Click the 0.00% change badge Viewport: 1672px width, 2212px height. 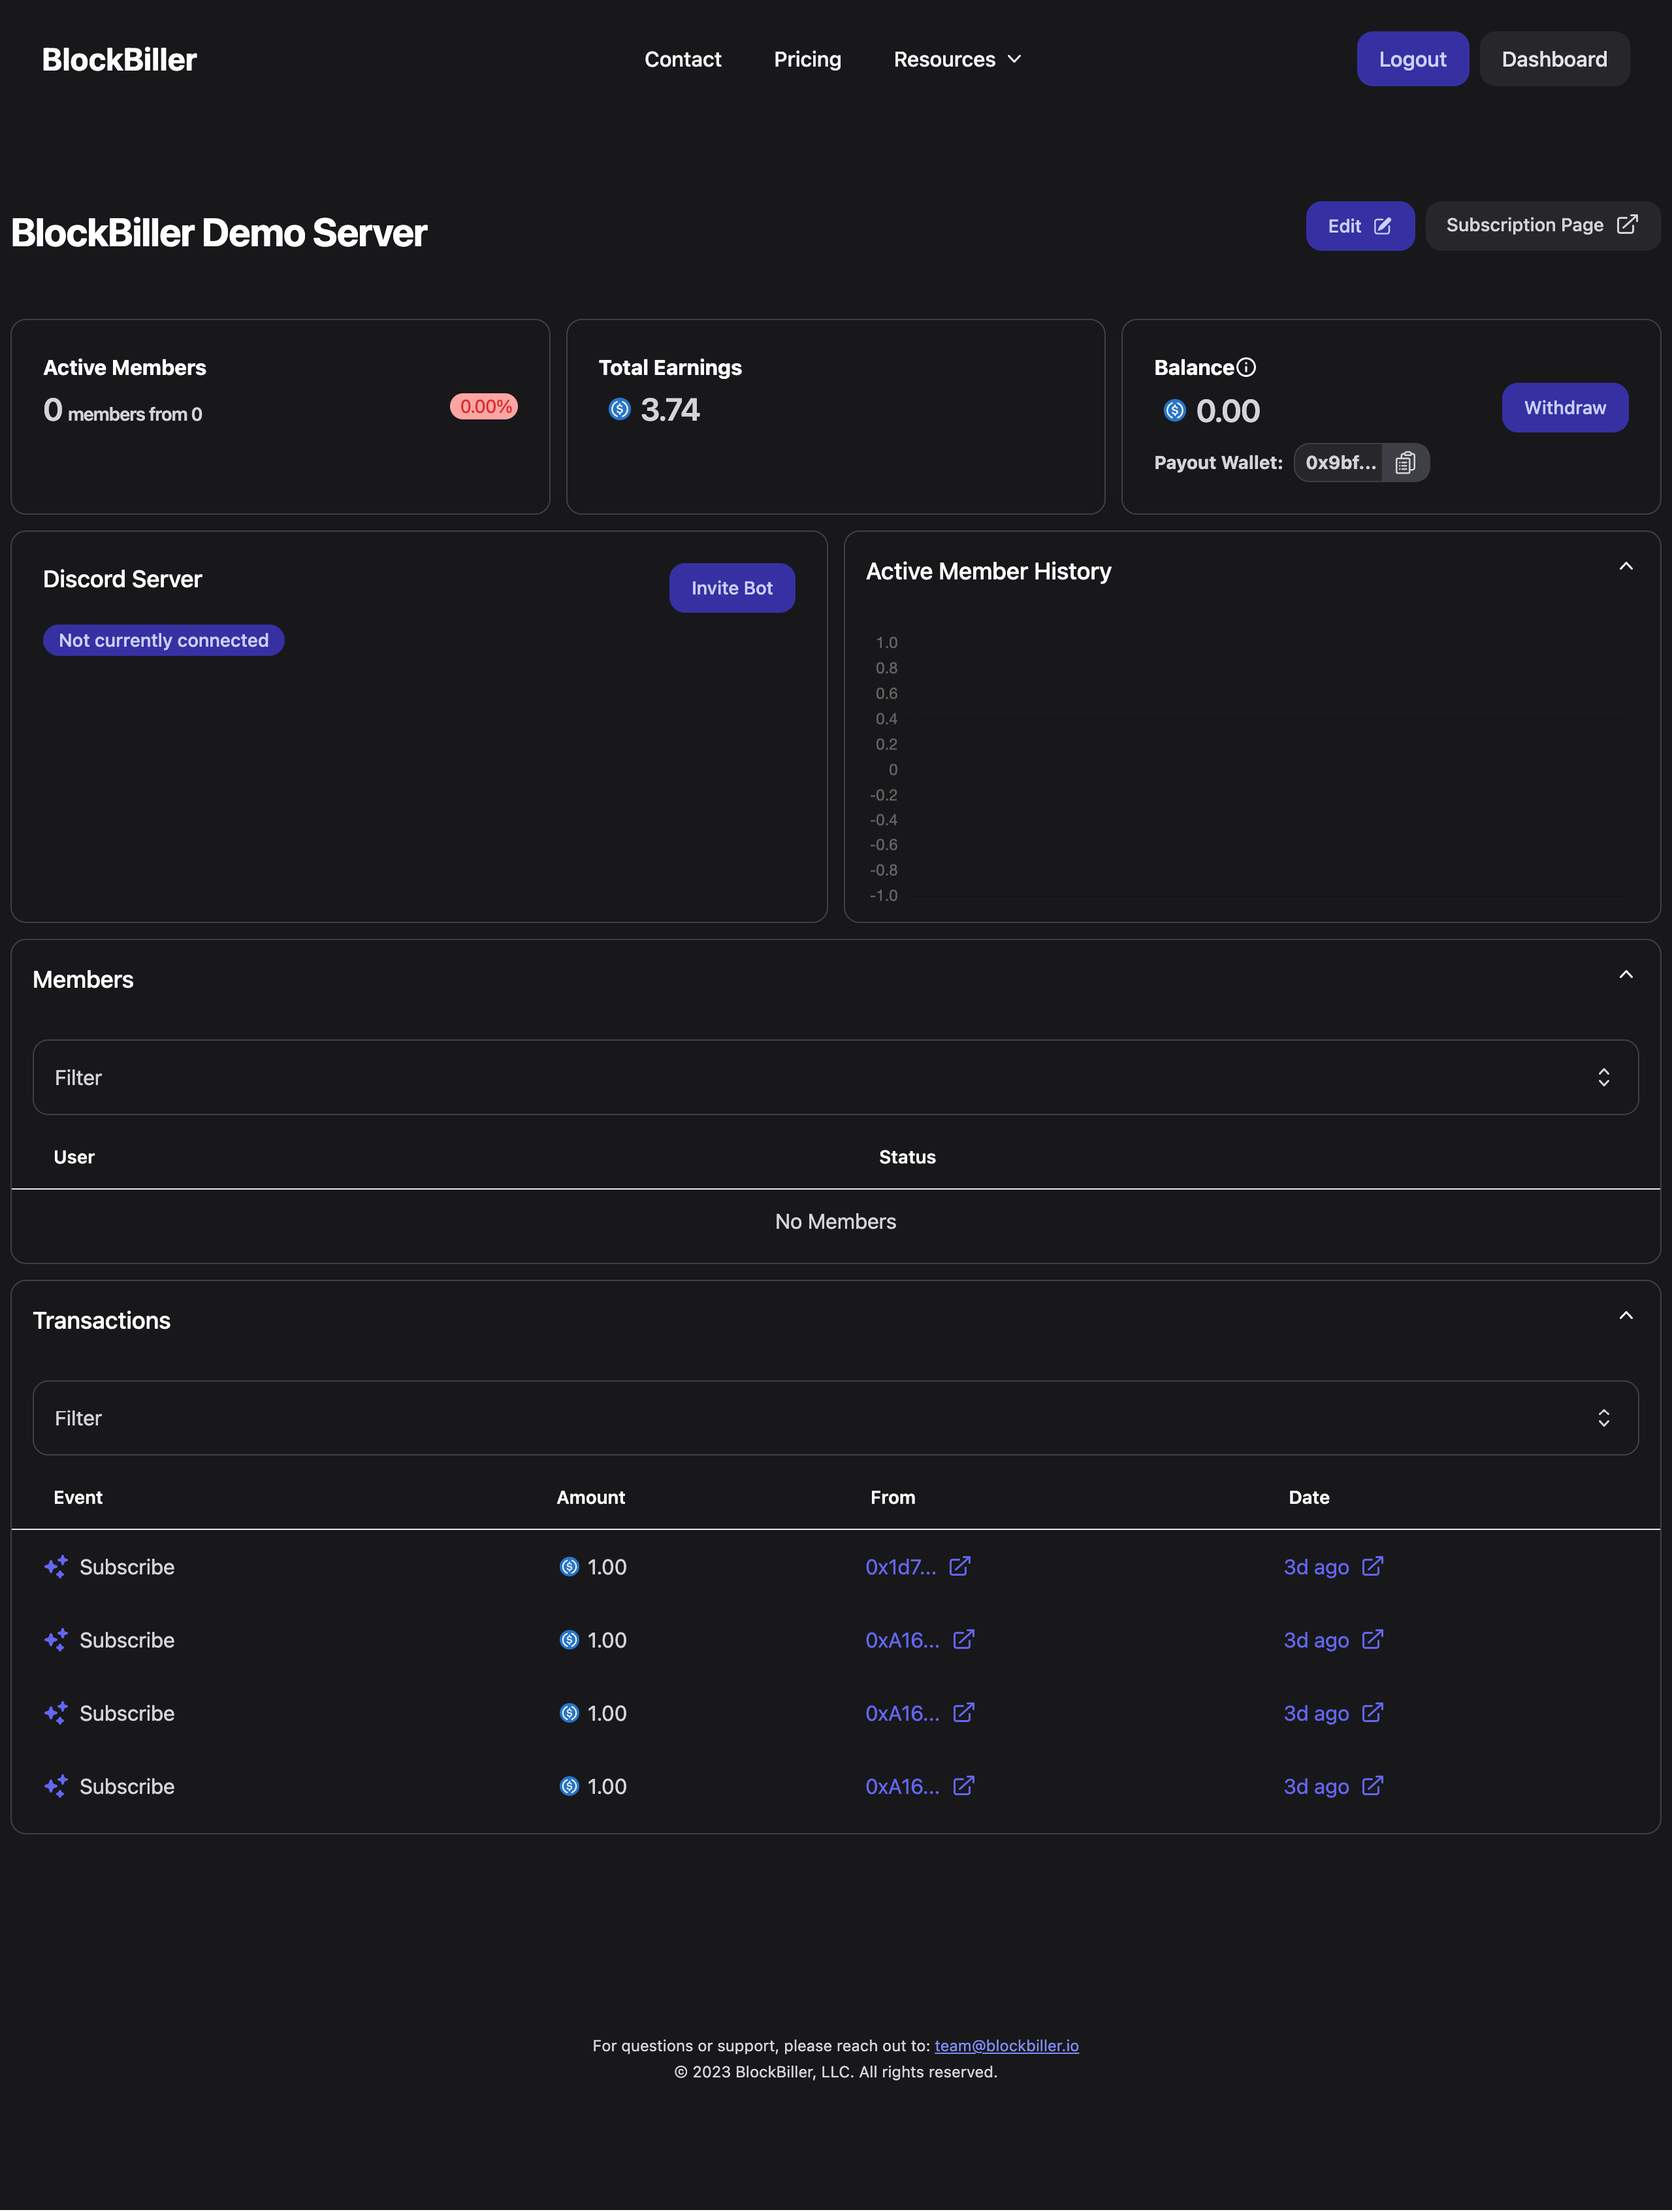point(484,406)
